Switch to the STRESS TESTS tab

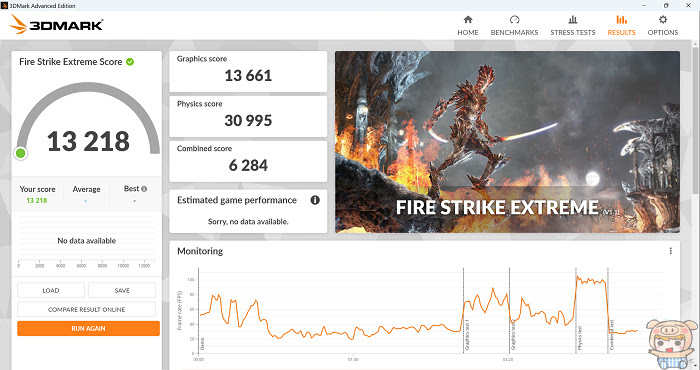[x=573, y=33]
